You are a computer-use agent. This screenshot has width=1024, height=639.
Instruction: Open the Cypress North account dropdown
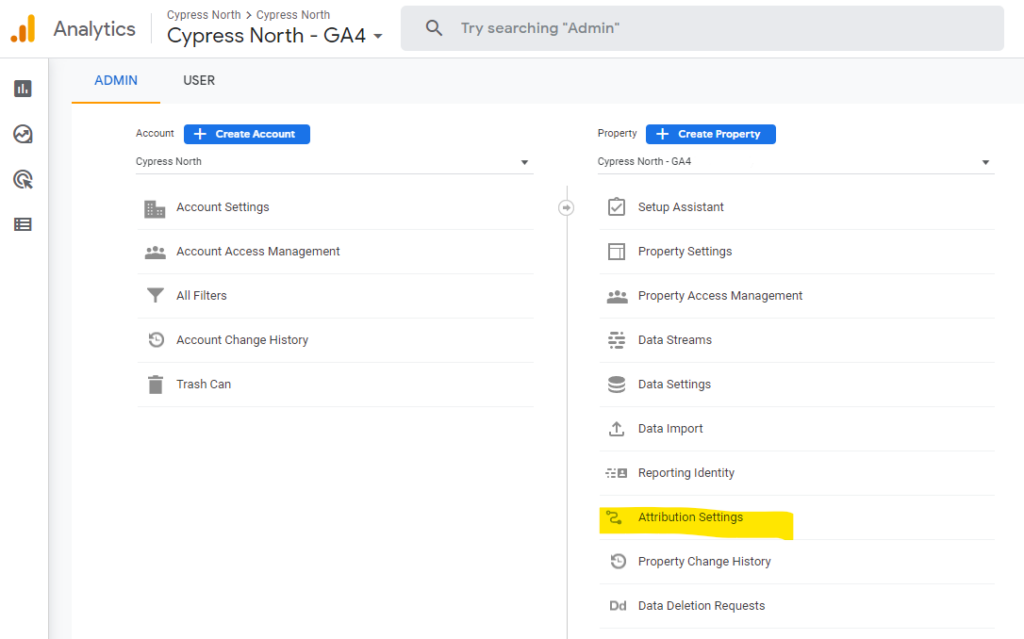click(334, 161)
